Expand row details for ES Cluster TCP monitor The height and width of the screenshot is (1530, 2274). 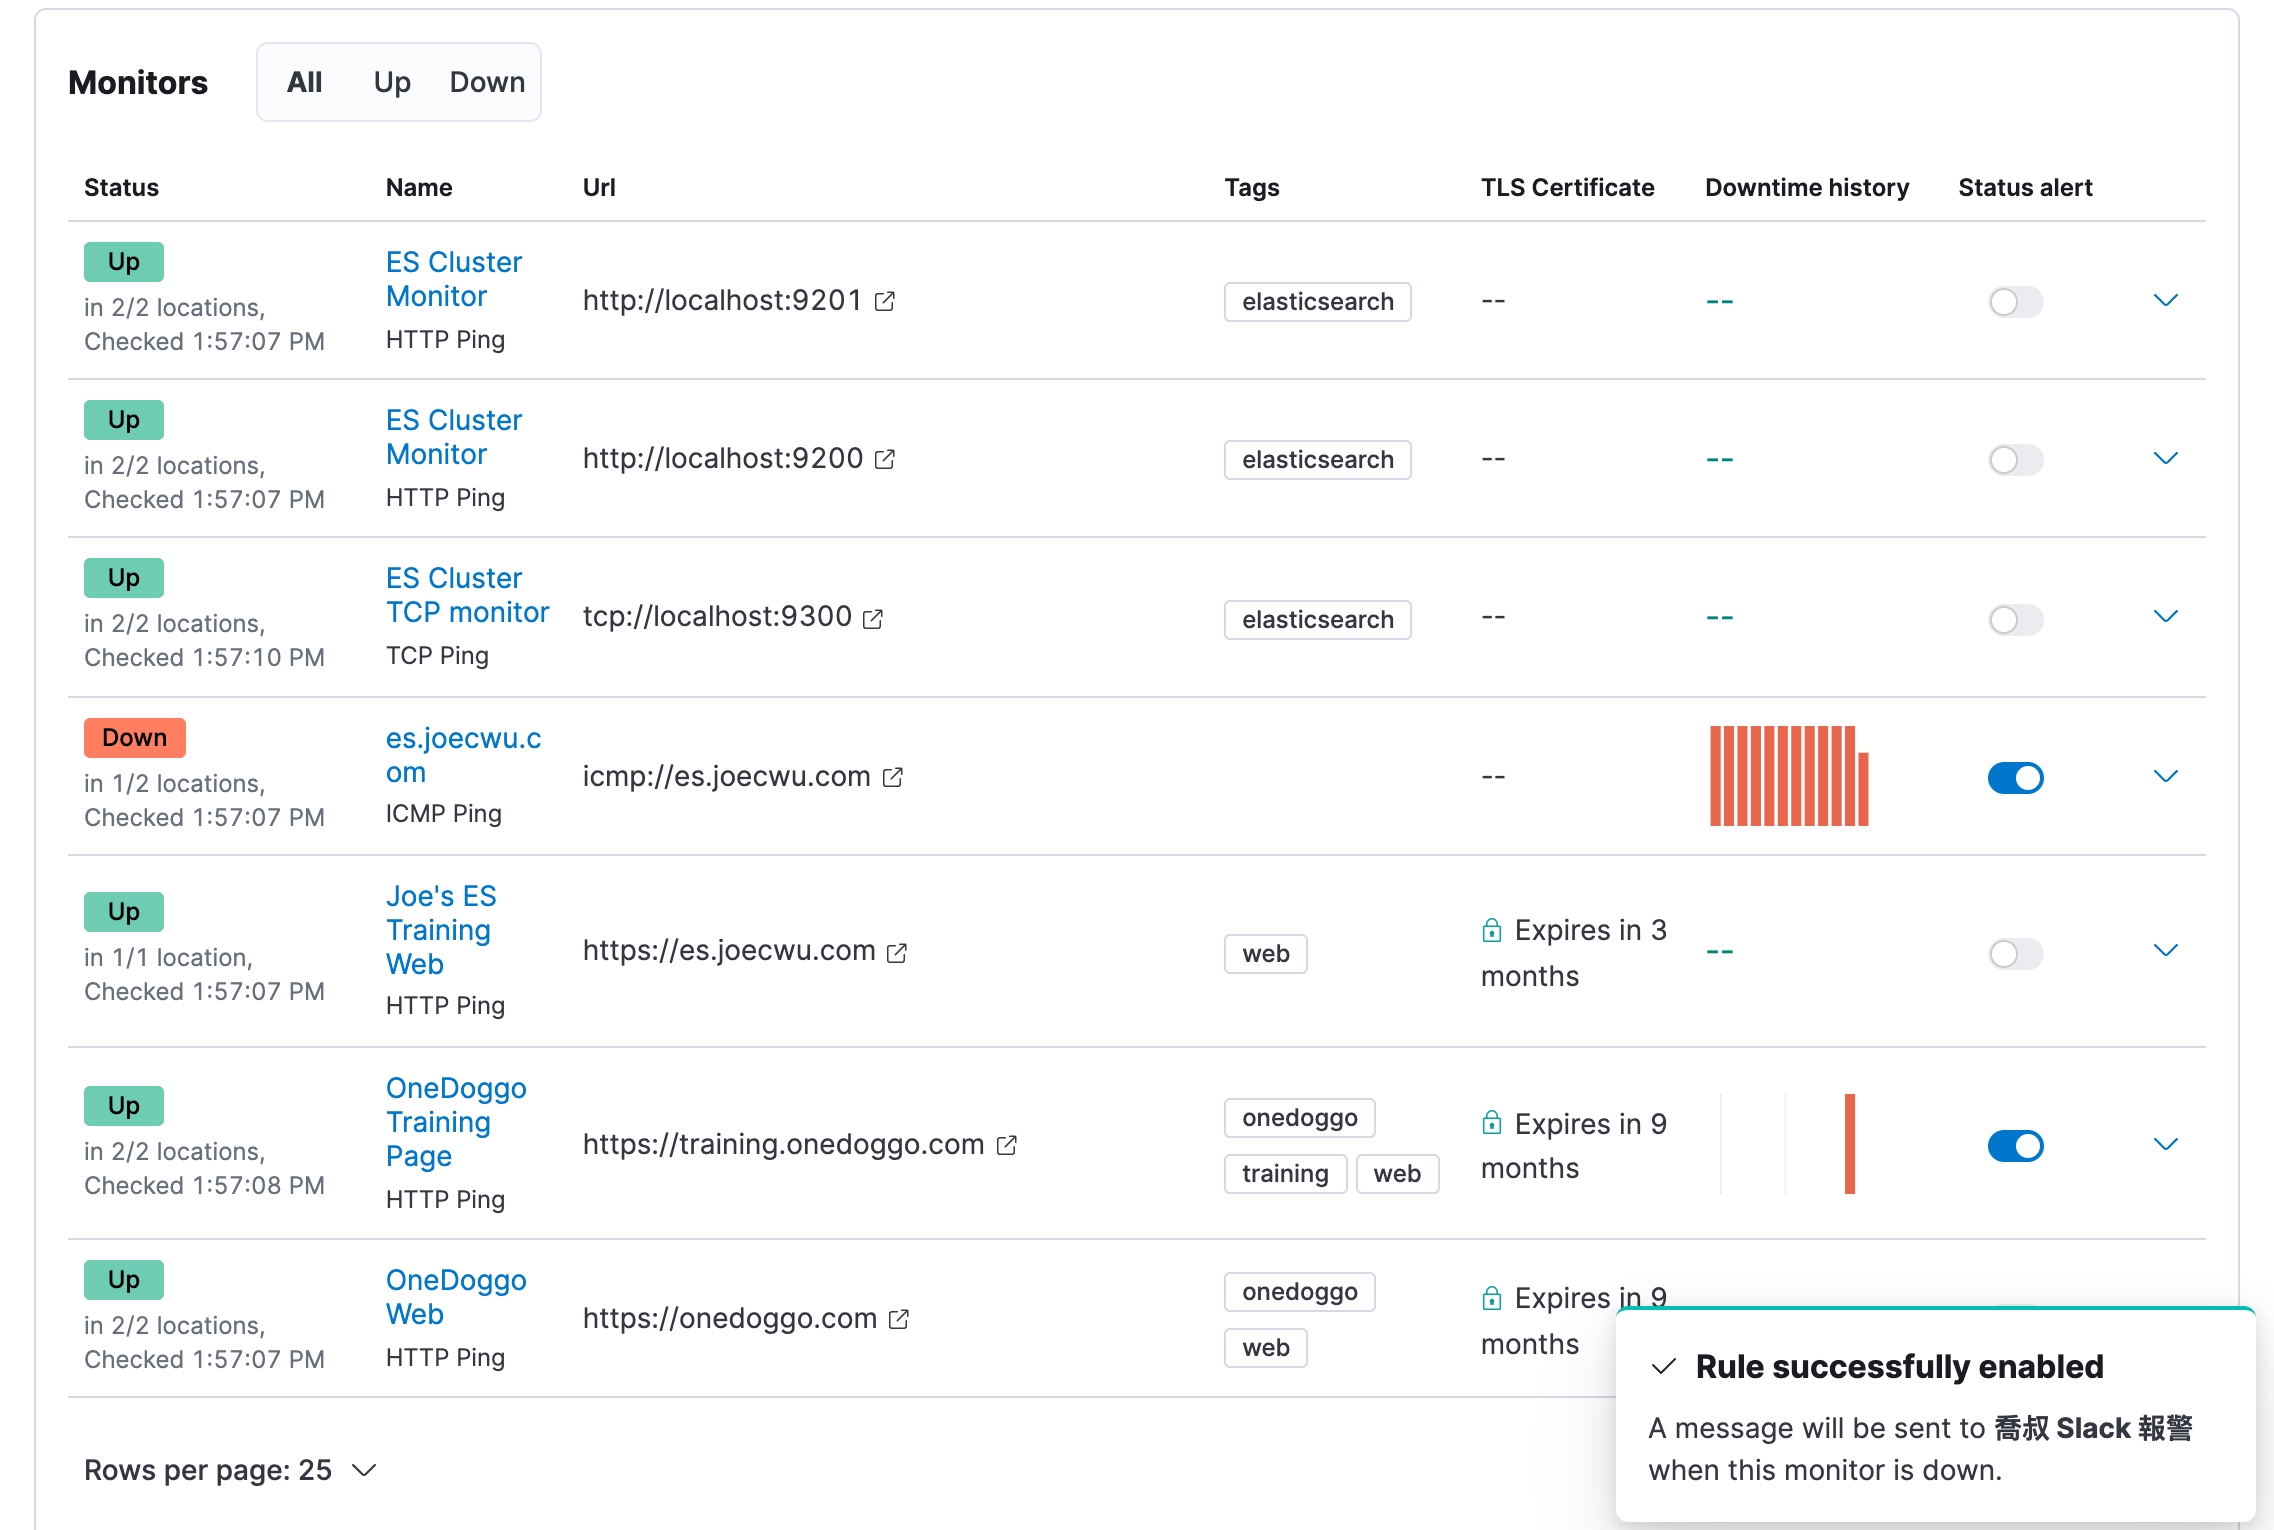[x=2165, y=617]
